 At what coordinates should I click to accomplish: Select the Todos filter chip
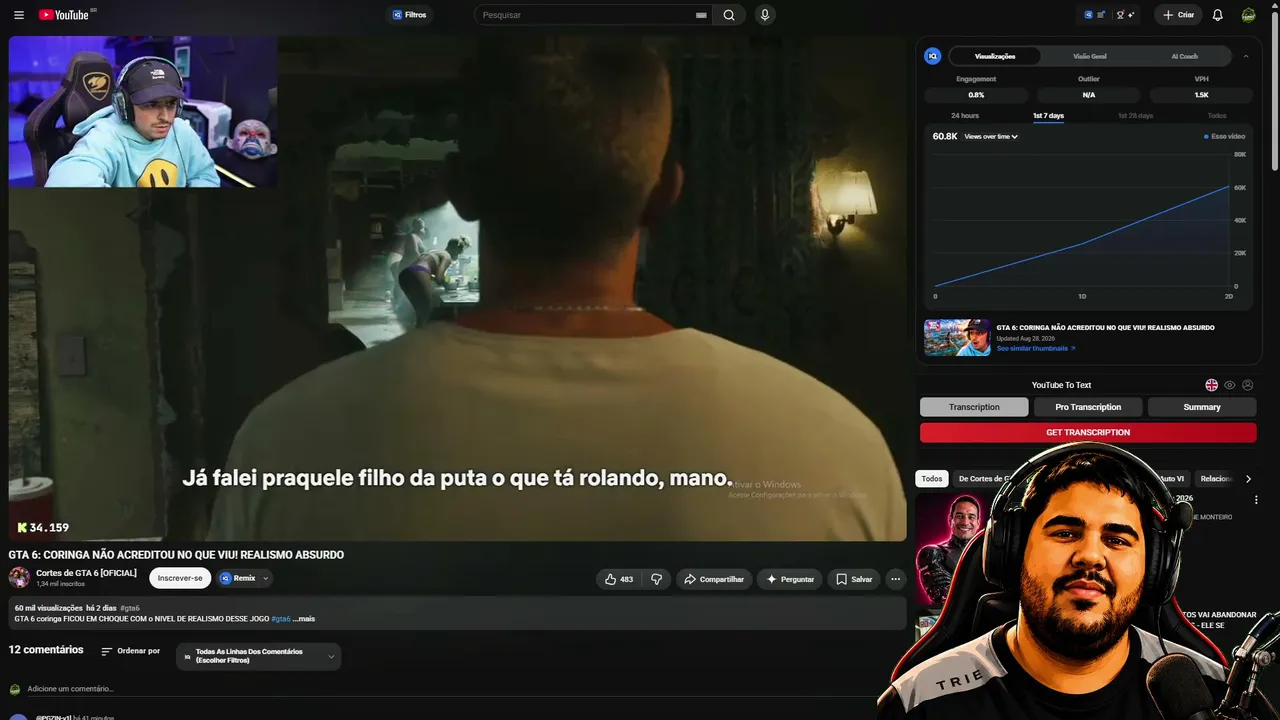(x=932, y=479)
